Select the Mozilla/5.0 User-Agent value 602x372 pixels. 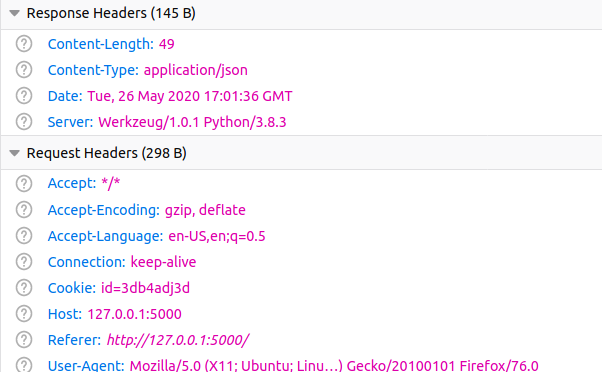pos(334,365)
